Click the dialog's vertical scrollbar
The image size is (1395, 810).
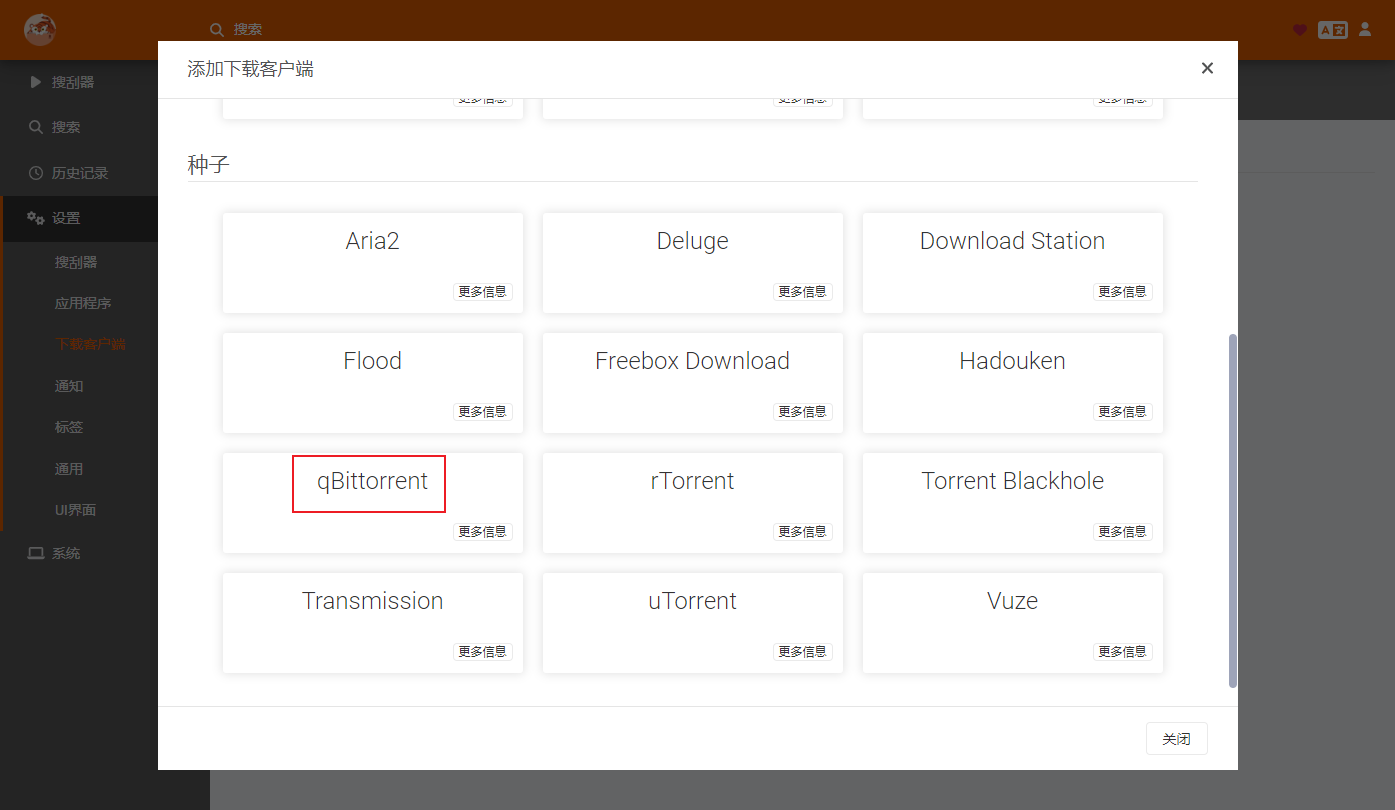click(1233, 511)
